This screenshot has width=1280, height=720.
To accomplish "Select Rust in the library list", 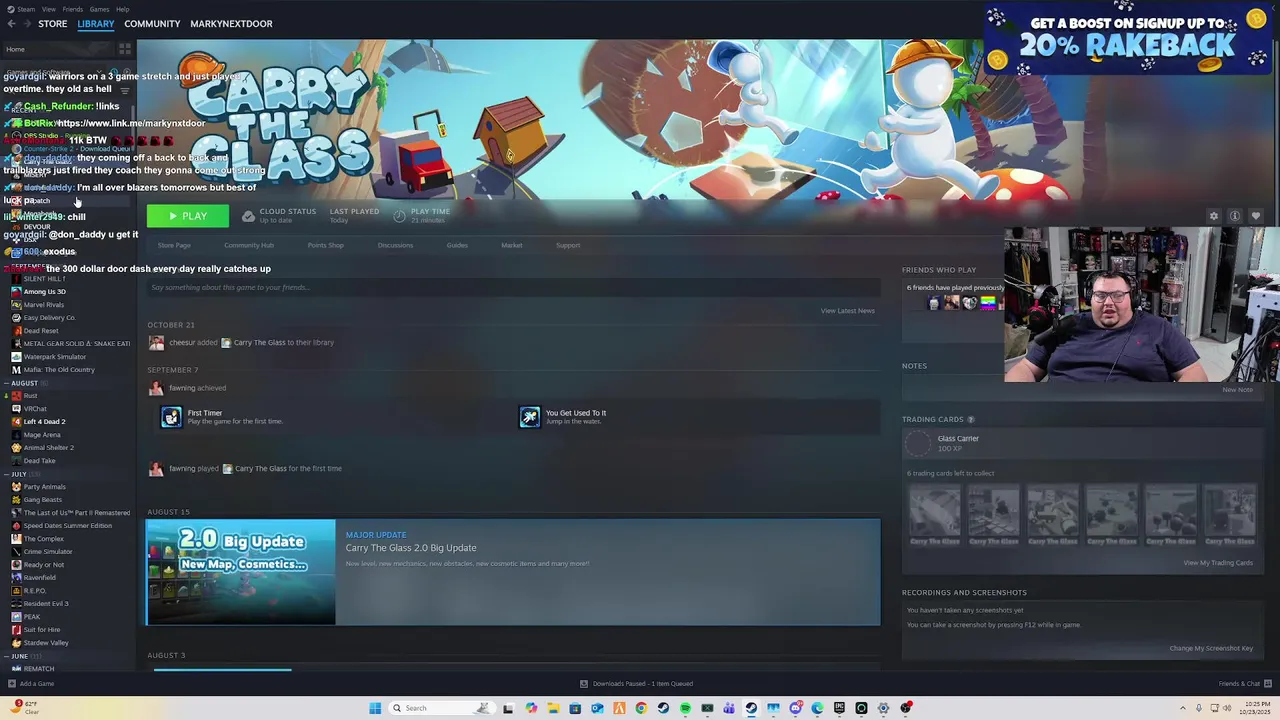I will [30, 396].
